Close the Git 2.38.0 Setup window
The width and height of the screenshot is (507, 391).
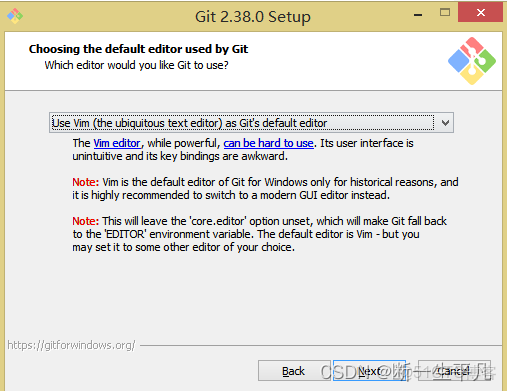click(x=480, y=13)
